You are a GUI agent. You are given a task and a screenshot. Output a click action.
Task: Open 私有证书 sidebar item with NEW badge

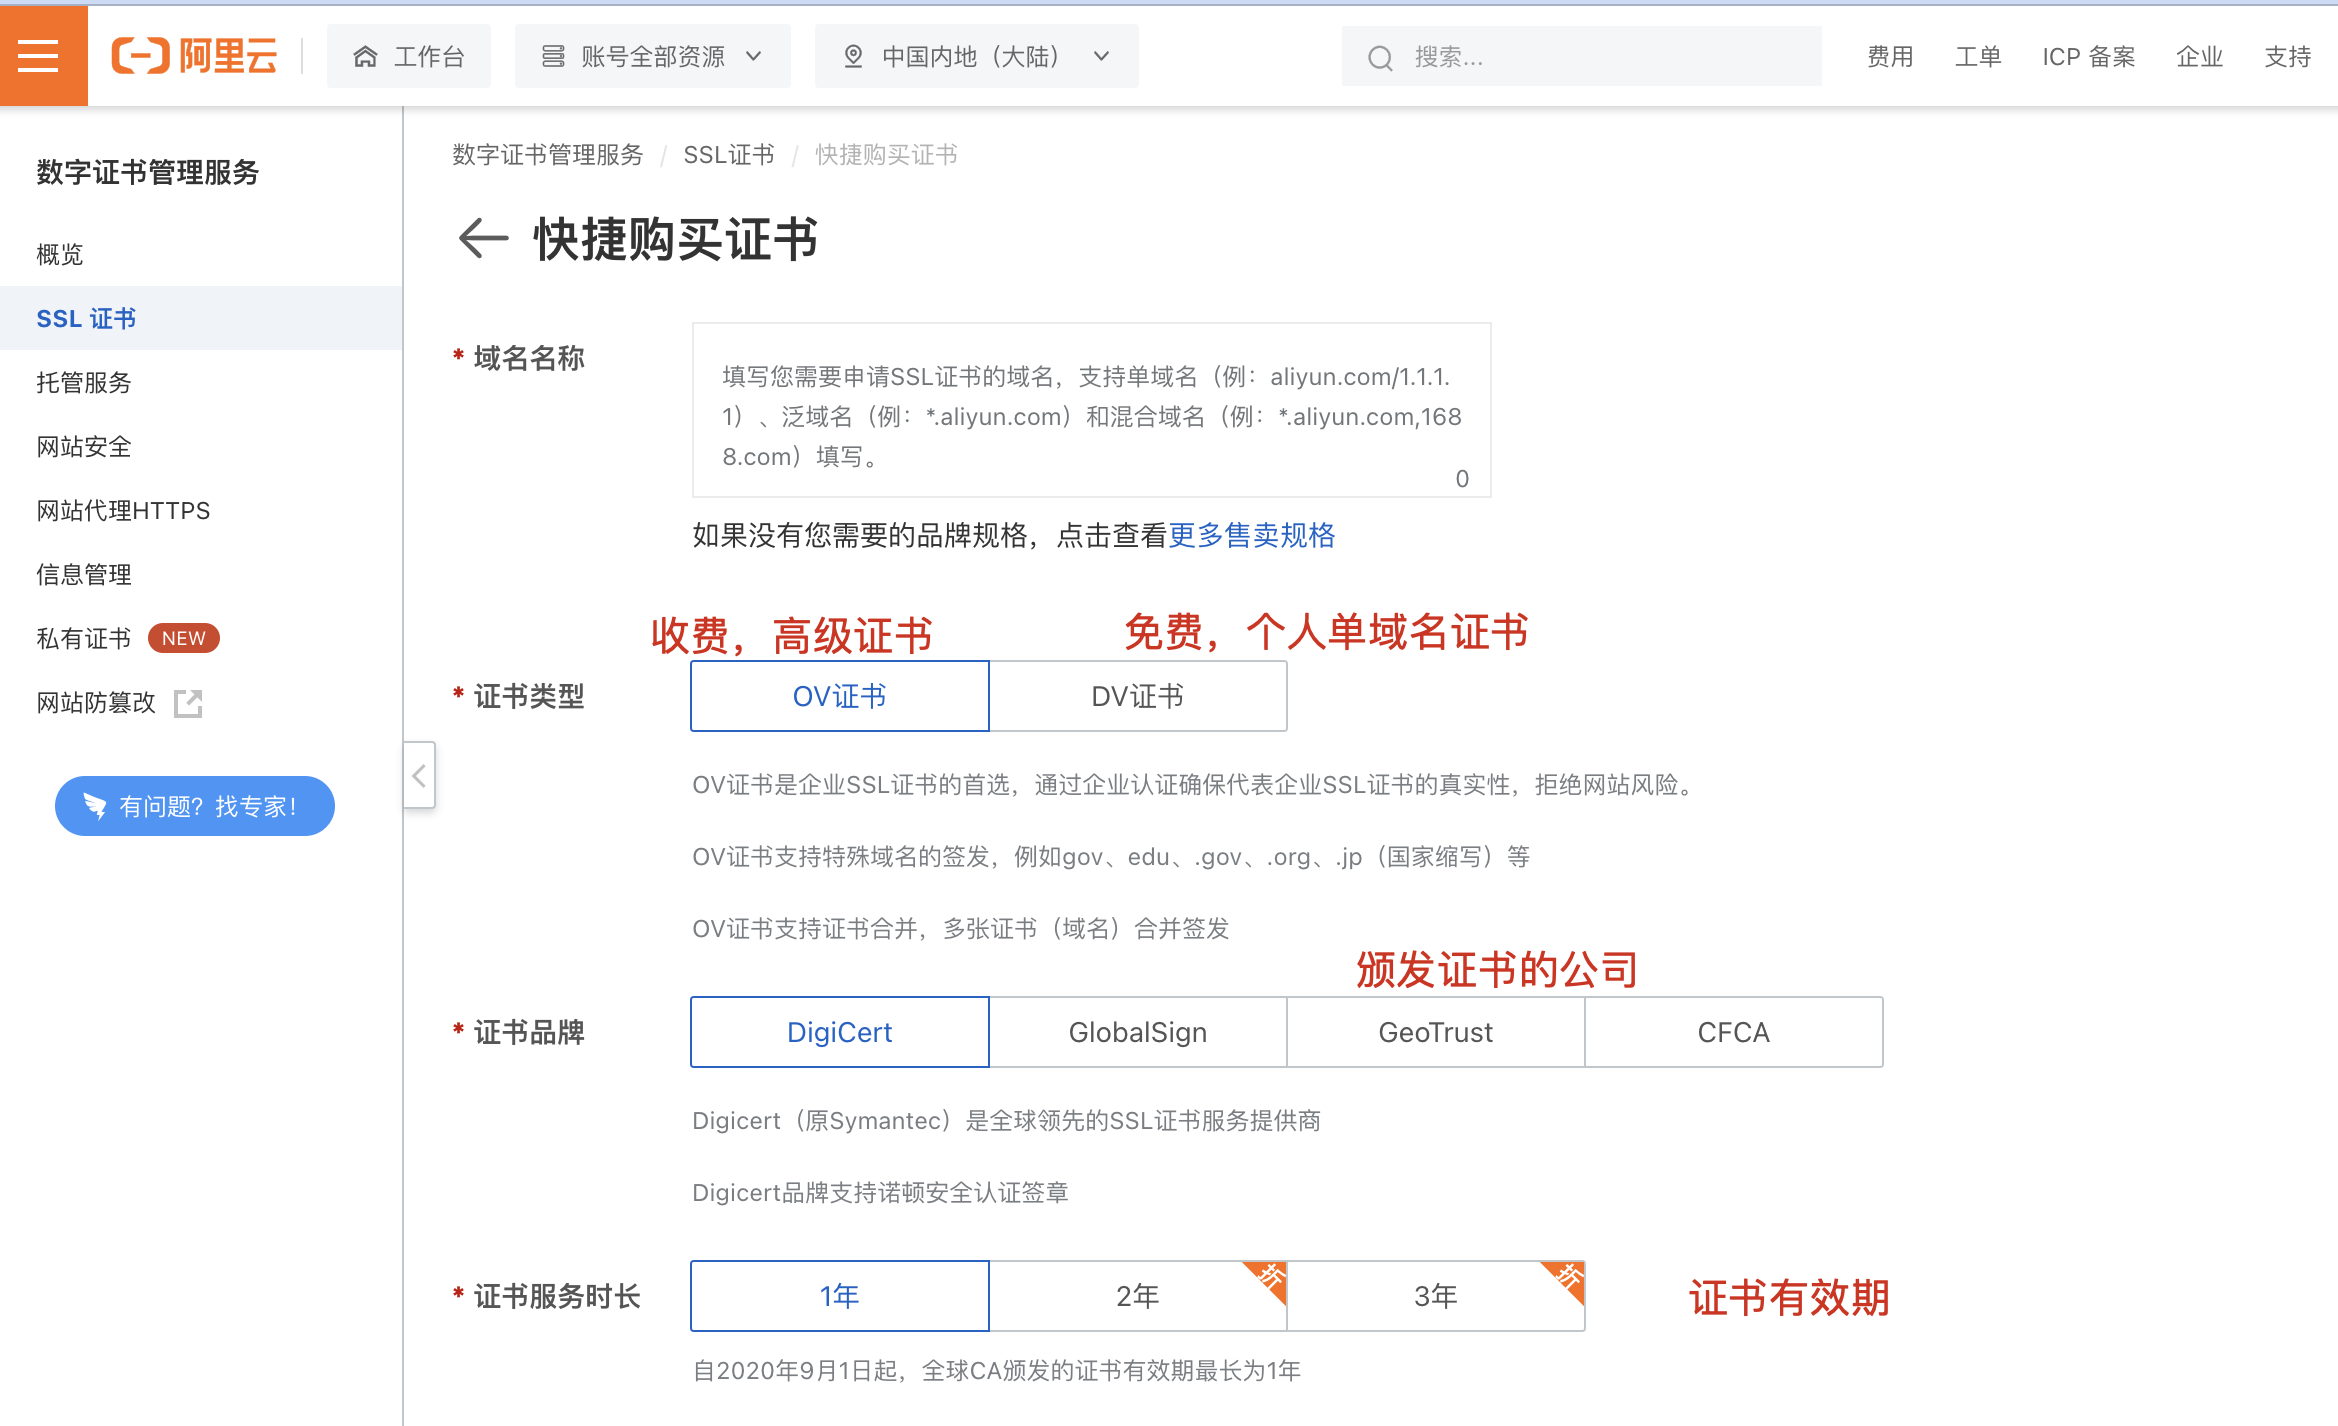click(x=84, y=639)
